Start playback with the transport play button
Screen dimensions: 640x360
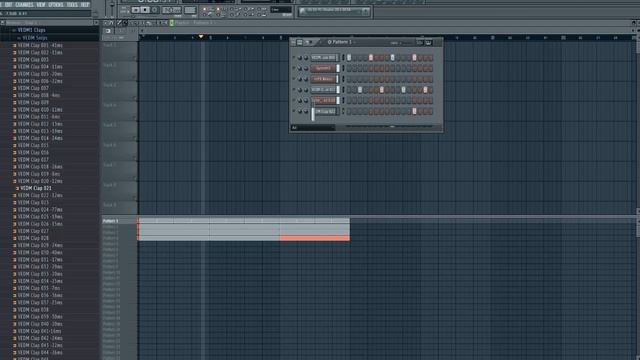click(x=136, y=10)
